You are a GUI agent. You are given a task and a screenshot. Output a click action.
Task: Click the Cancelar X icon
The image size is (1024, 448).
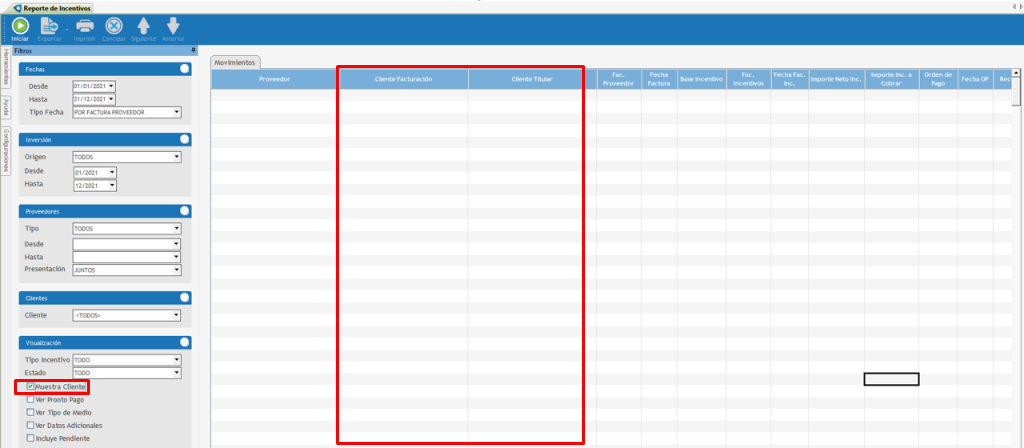point(114,26)
